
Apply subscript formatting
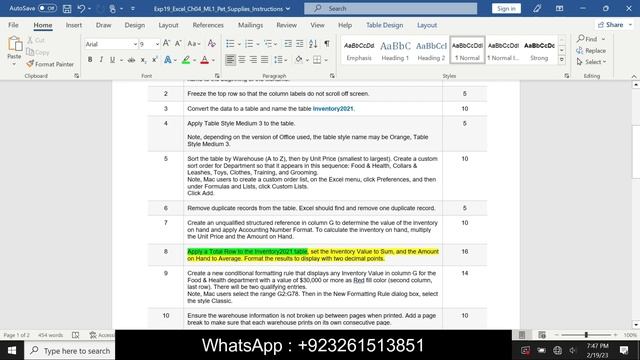click(143, 60)
